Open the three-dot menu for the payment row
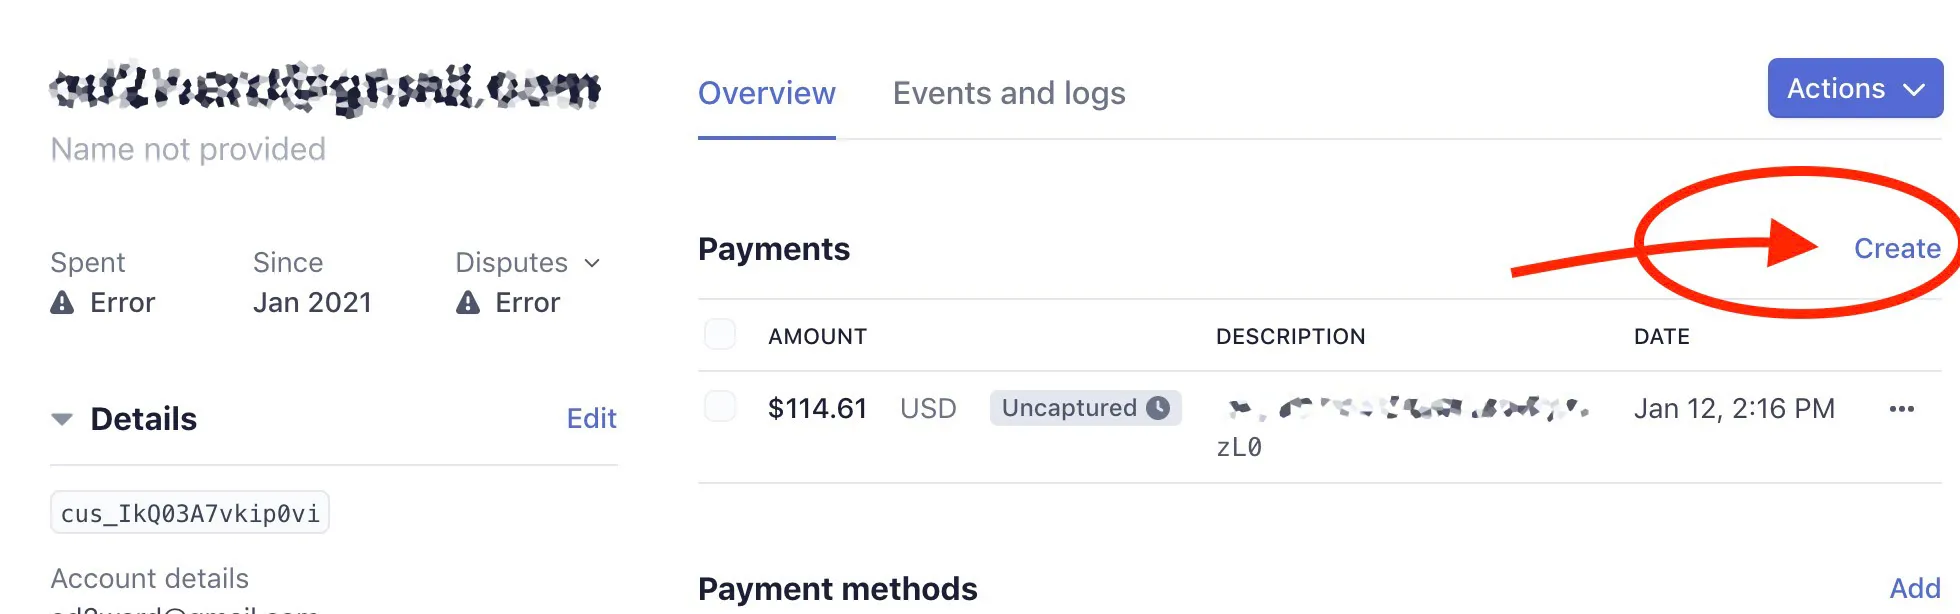The width and height of the screenshot is (1960, 614). coord(1901,409)
